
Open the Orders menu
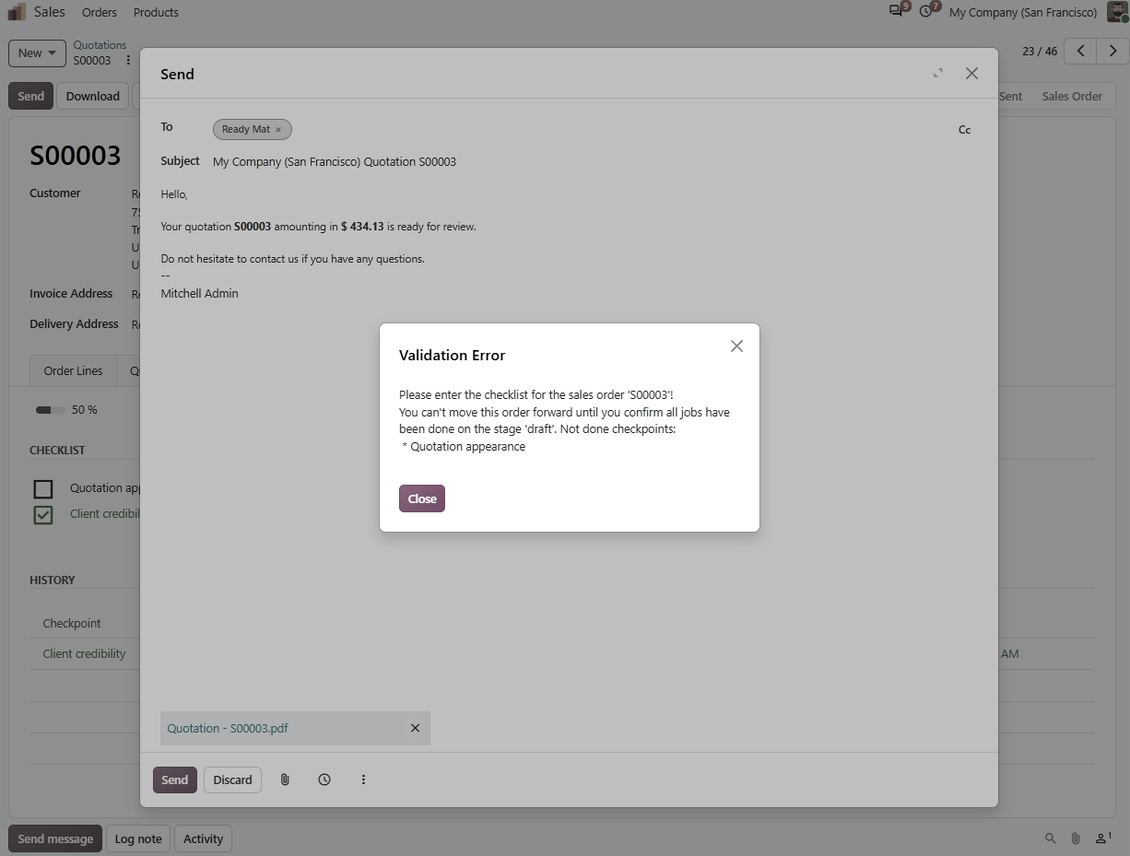pyautogui.click(x=99, y=12)
